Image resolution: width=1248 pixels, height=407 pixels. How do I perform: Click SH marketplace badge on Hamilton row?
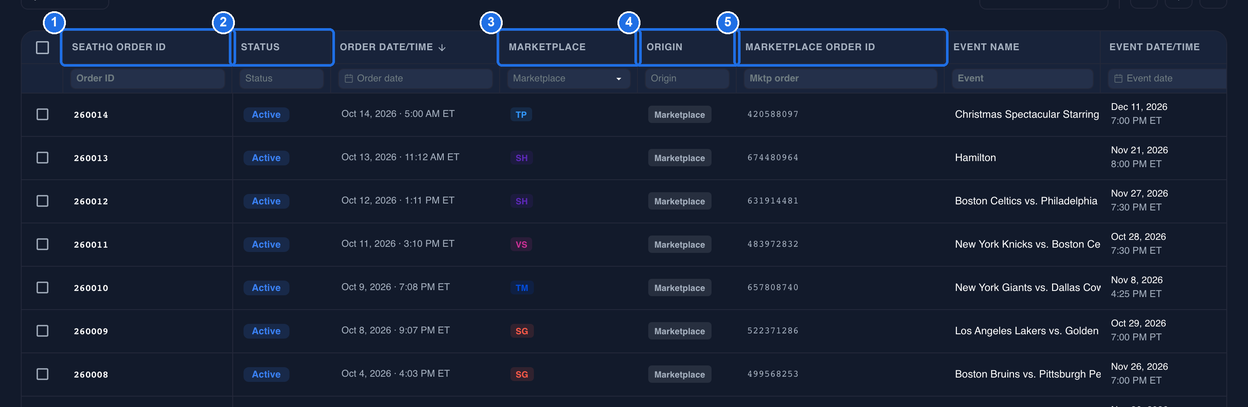pos(521,158)
